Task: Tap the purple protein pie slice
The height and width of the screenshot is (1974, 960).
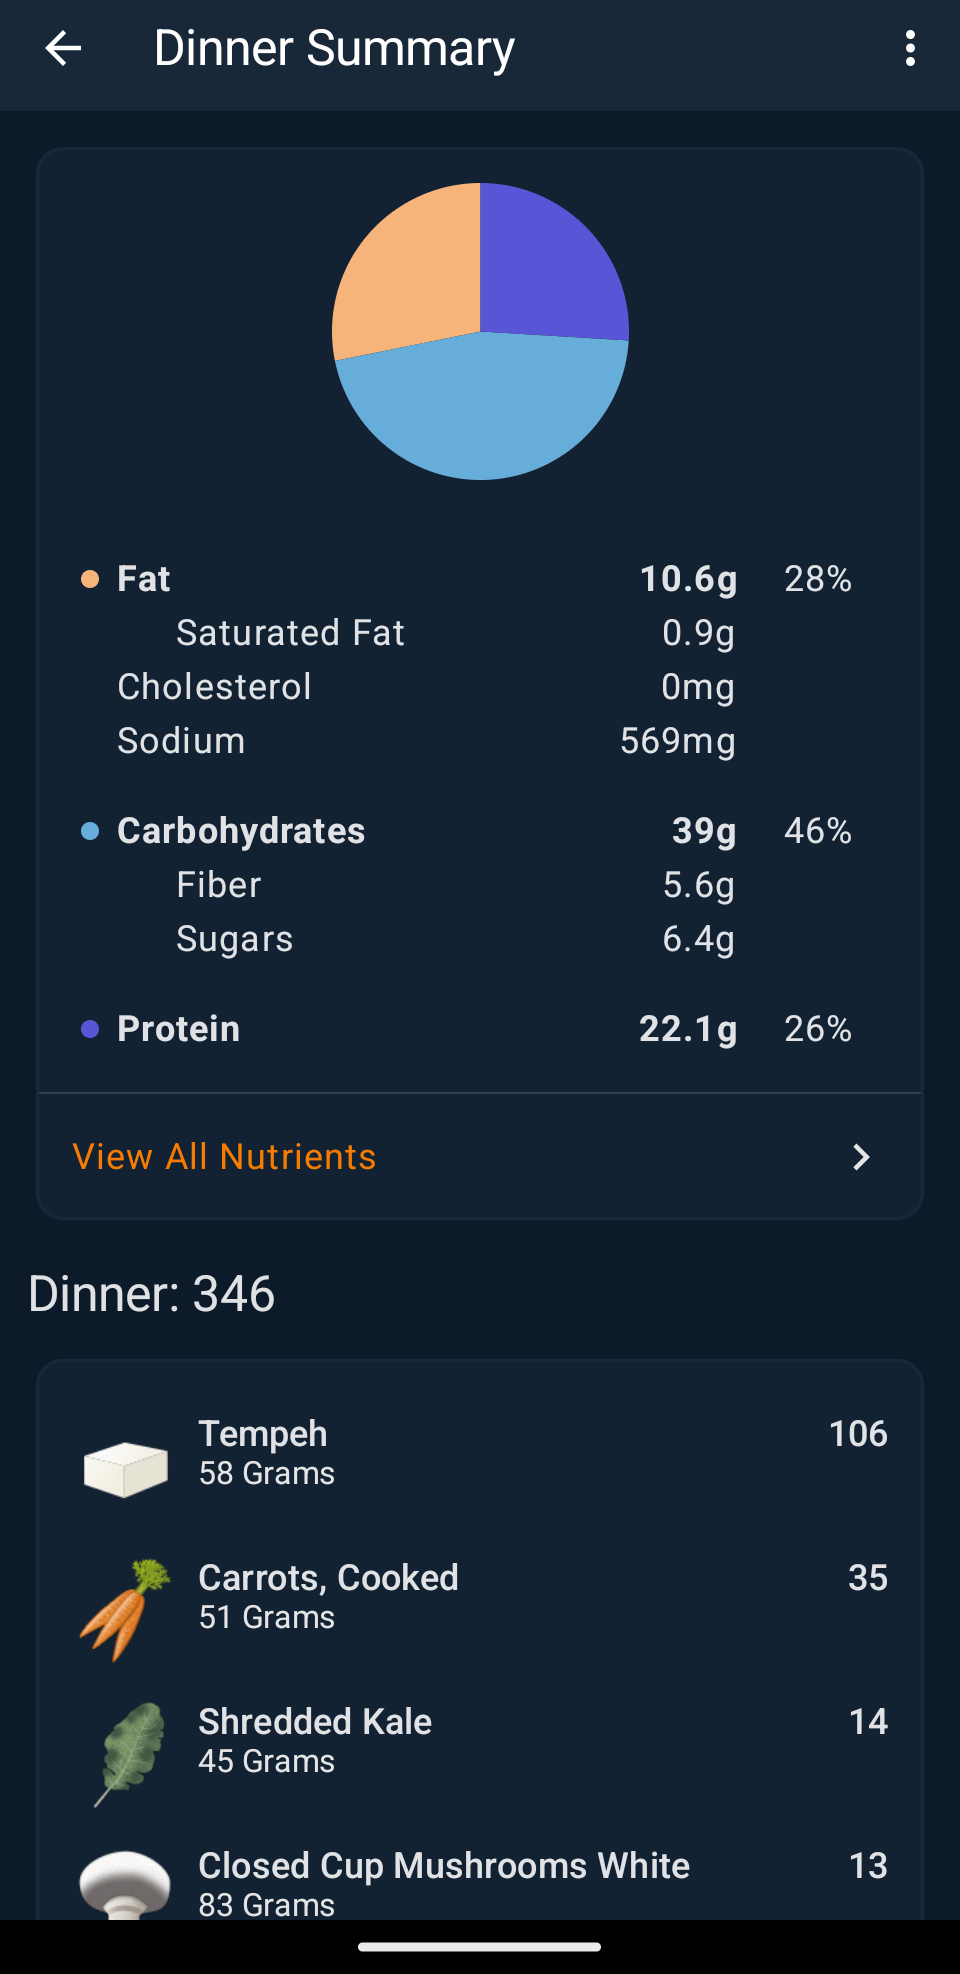Action: [x=550, y=260]
